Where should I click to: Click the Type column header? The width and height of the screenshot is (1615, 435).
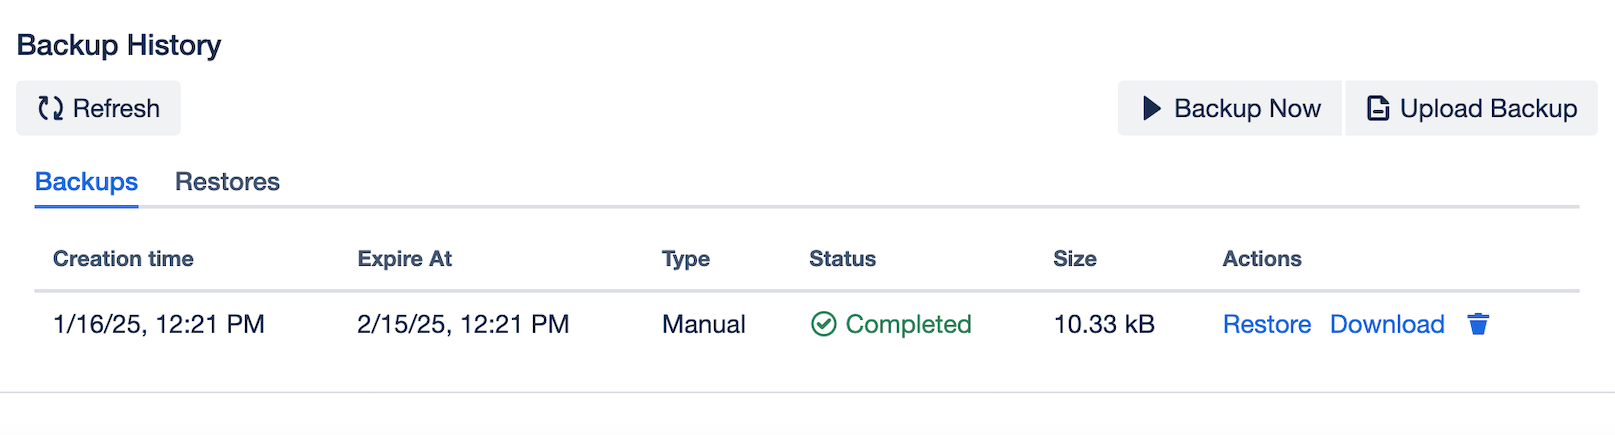tap(685, 259)
